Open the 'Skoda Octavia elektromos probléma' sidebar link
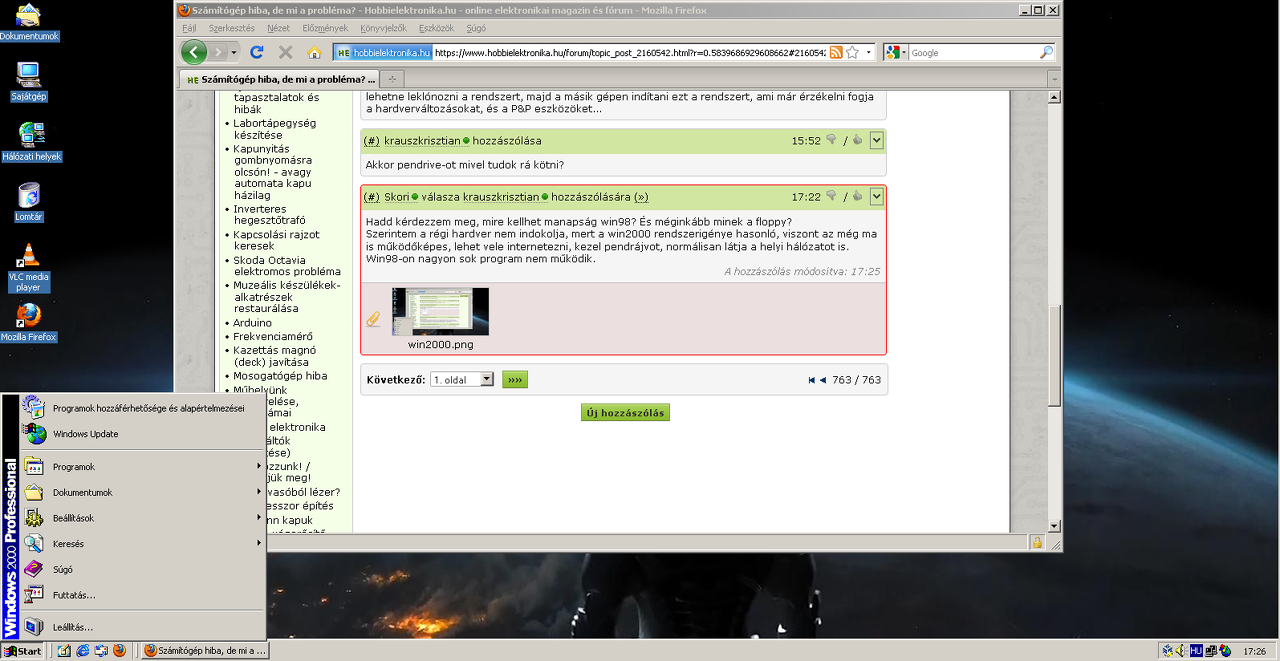The height and width of the screenshot is (661, 1280). tap(287, 265)
